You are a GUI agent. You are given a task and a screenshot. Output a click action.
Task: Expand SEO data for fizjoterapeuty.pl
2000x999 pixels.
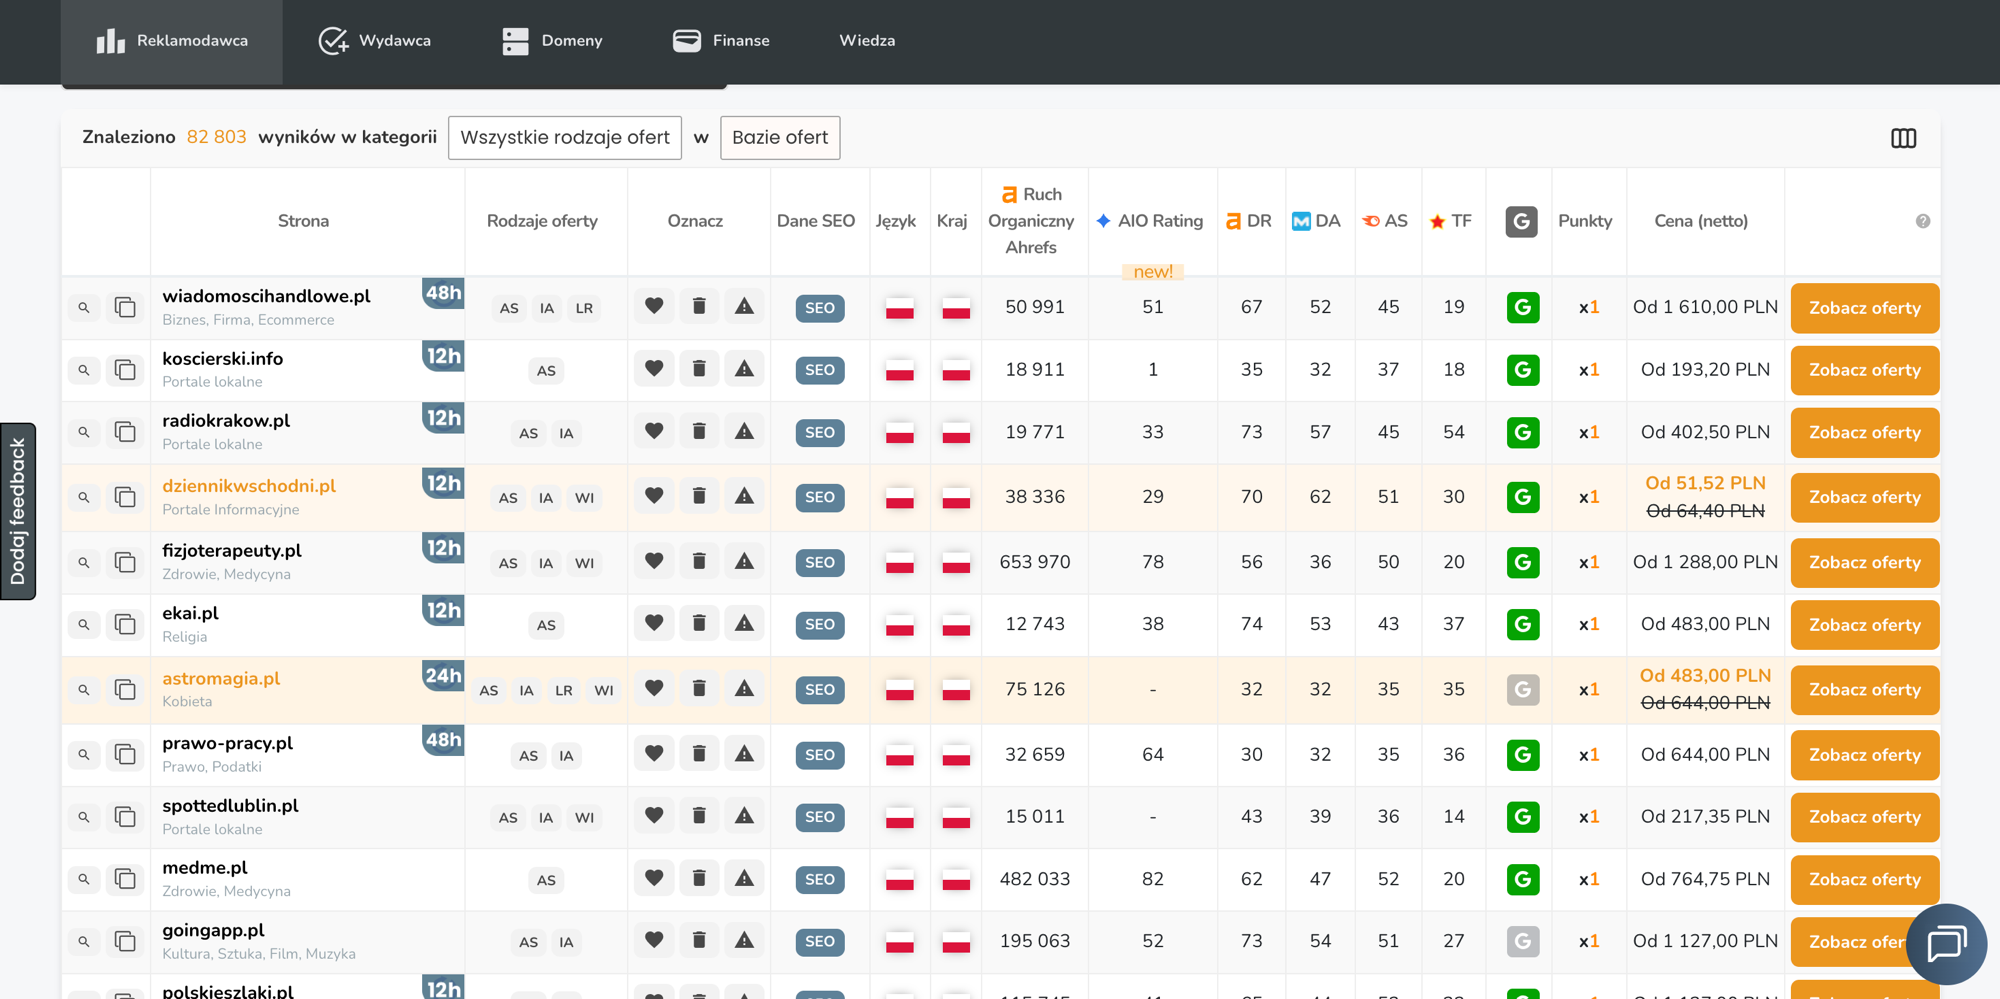(x=820, y=562)
